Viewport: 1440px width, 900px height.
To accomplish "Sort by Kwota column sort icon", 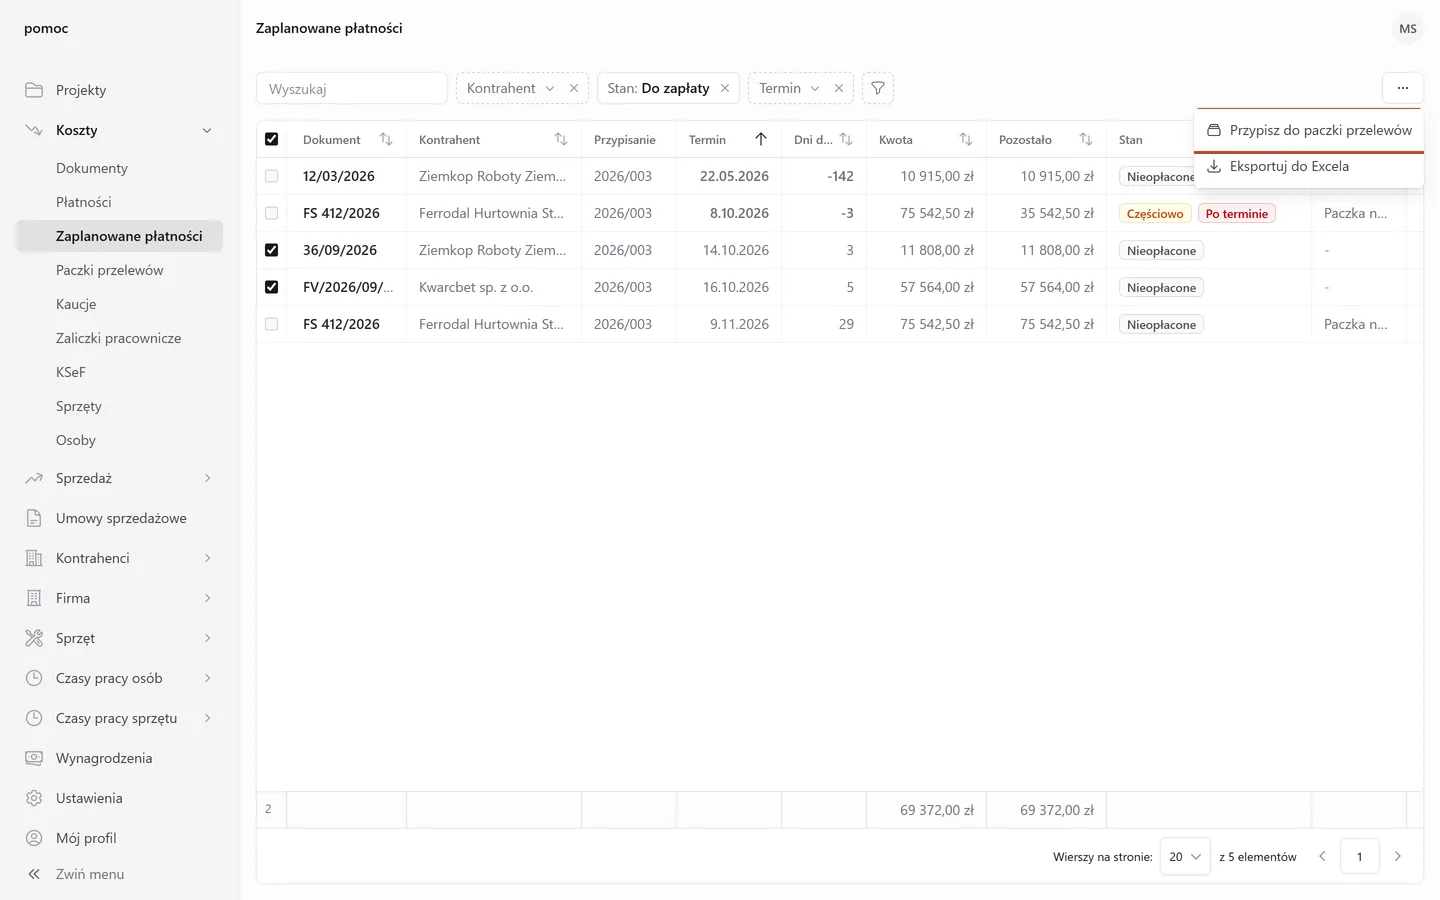I will tap(966, 139).
